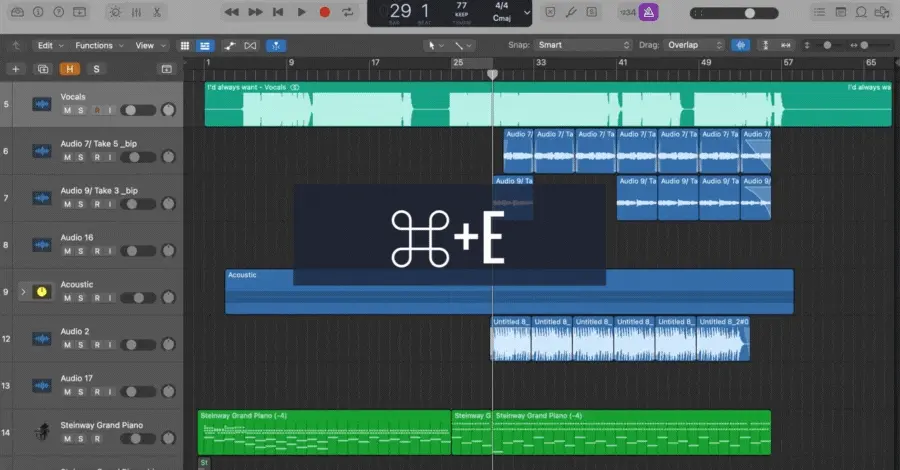Toggle the orange H hide tracks button

point(69,69)
